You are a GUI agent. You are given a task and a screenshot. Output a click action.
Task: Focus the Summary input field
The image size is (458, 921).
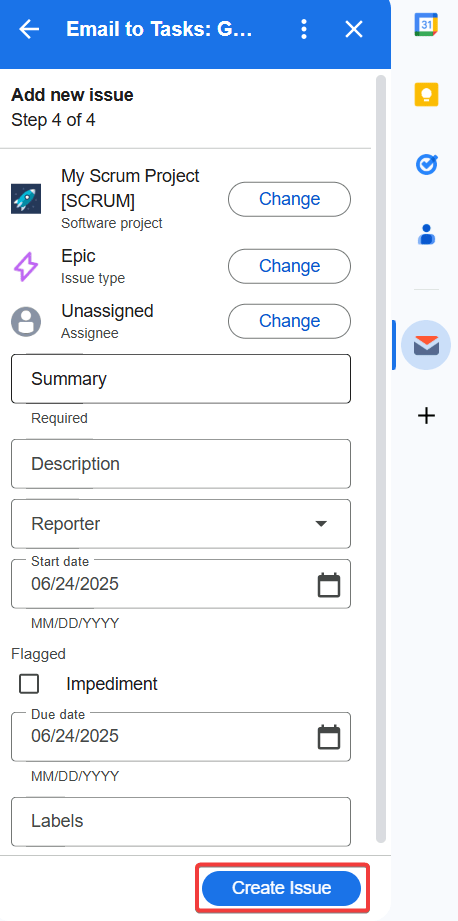[181, 379]
